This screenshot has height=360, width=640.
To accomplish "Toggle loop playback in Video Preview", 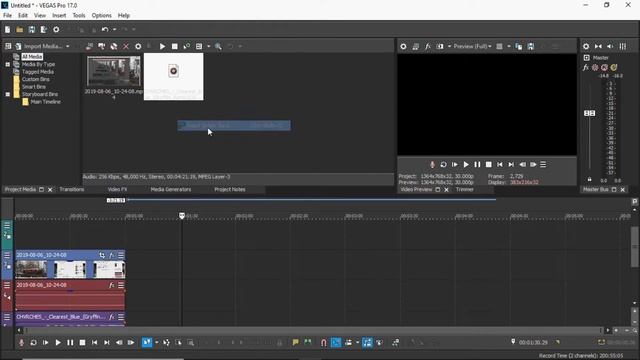I will (443, 164).
